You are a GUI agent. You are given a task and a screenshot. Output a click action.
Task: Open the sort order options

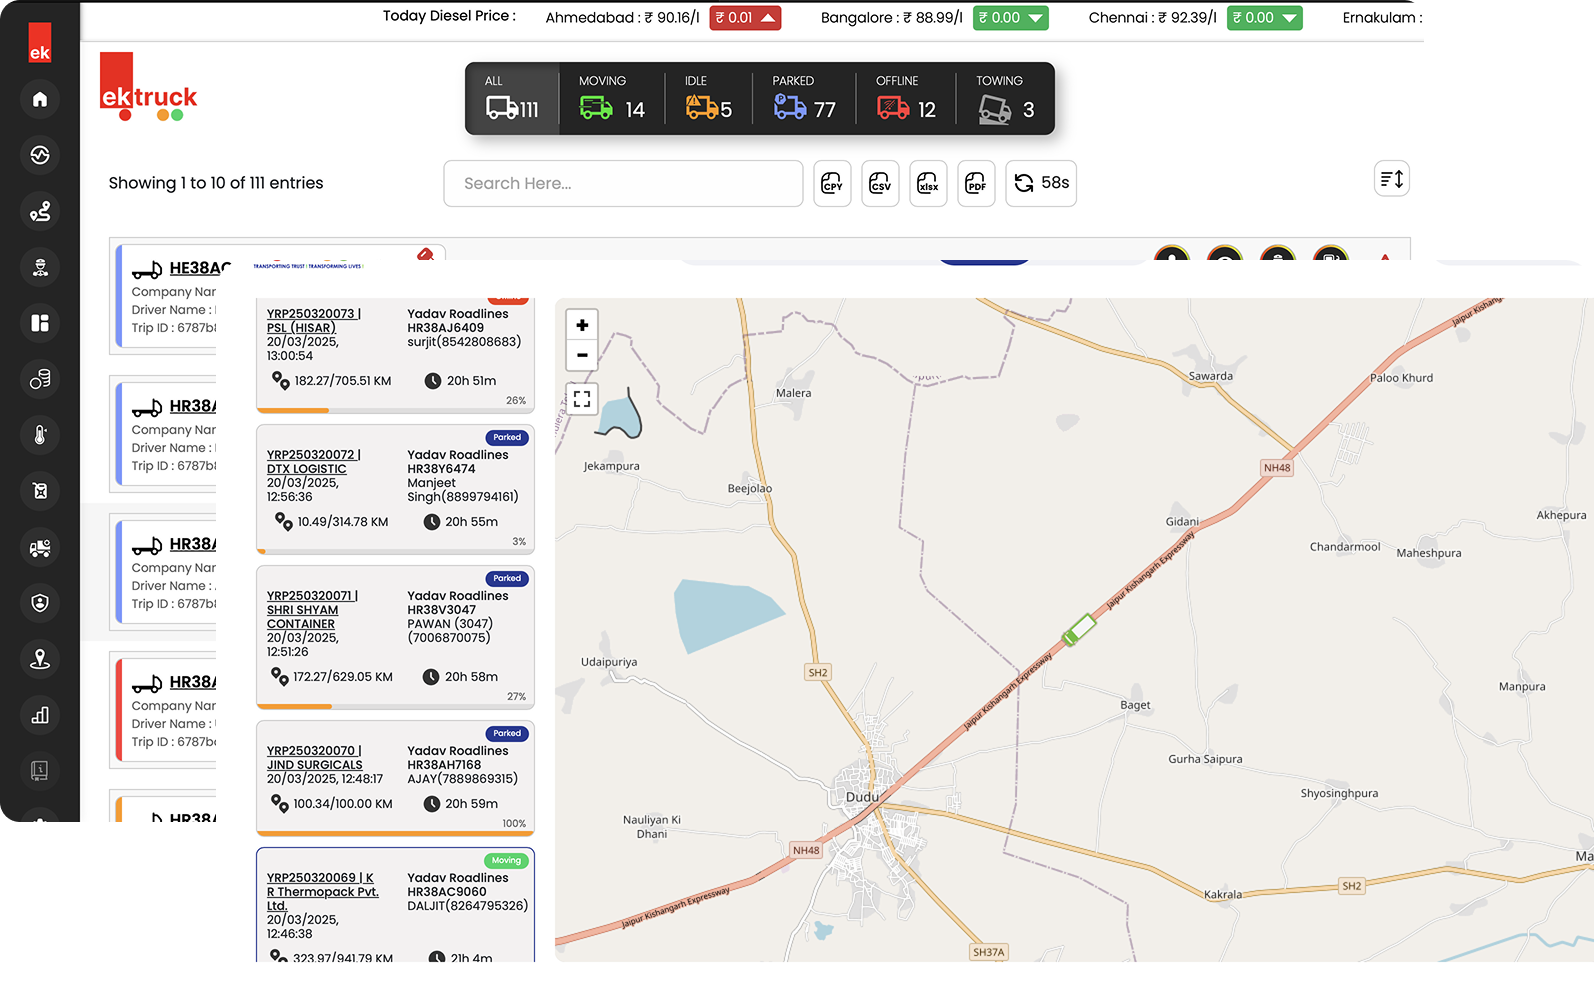coord(1391,180)
